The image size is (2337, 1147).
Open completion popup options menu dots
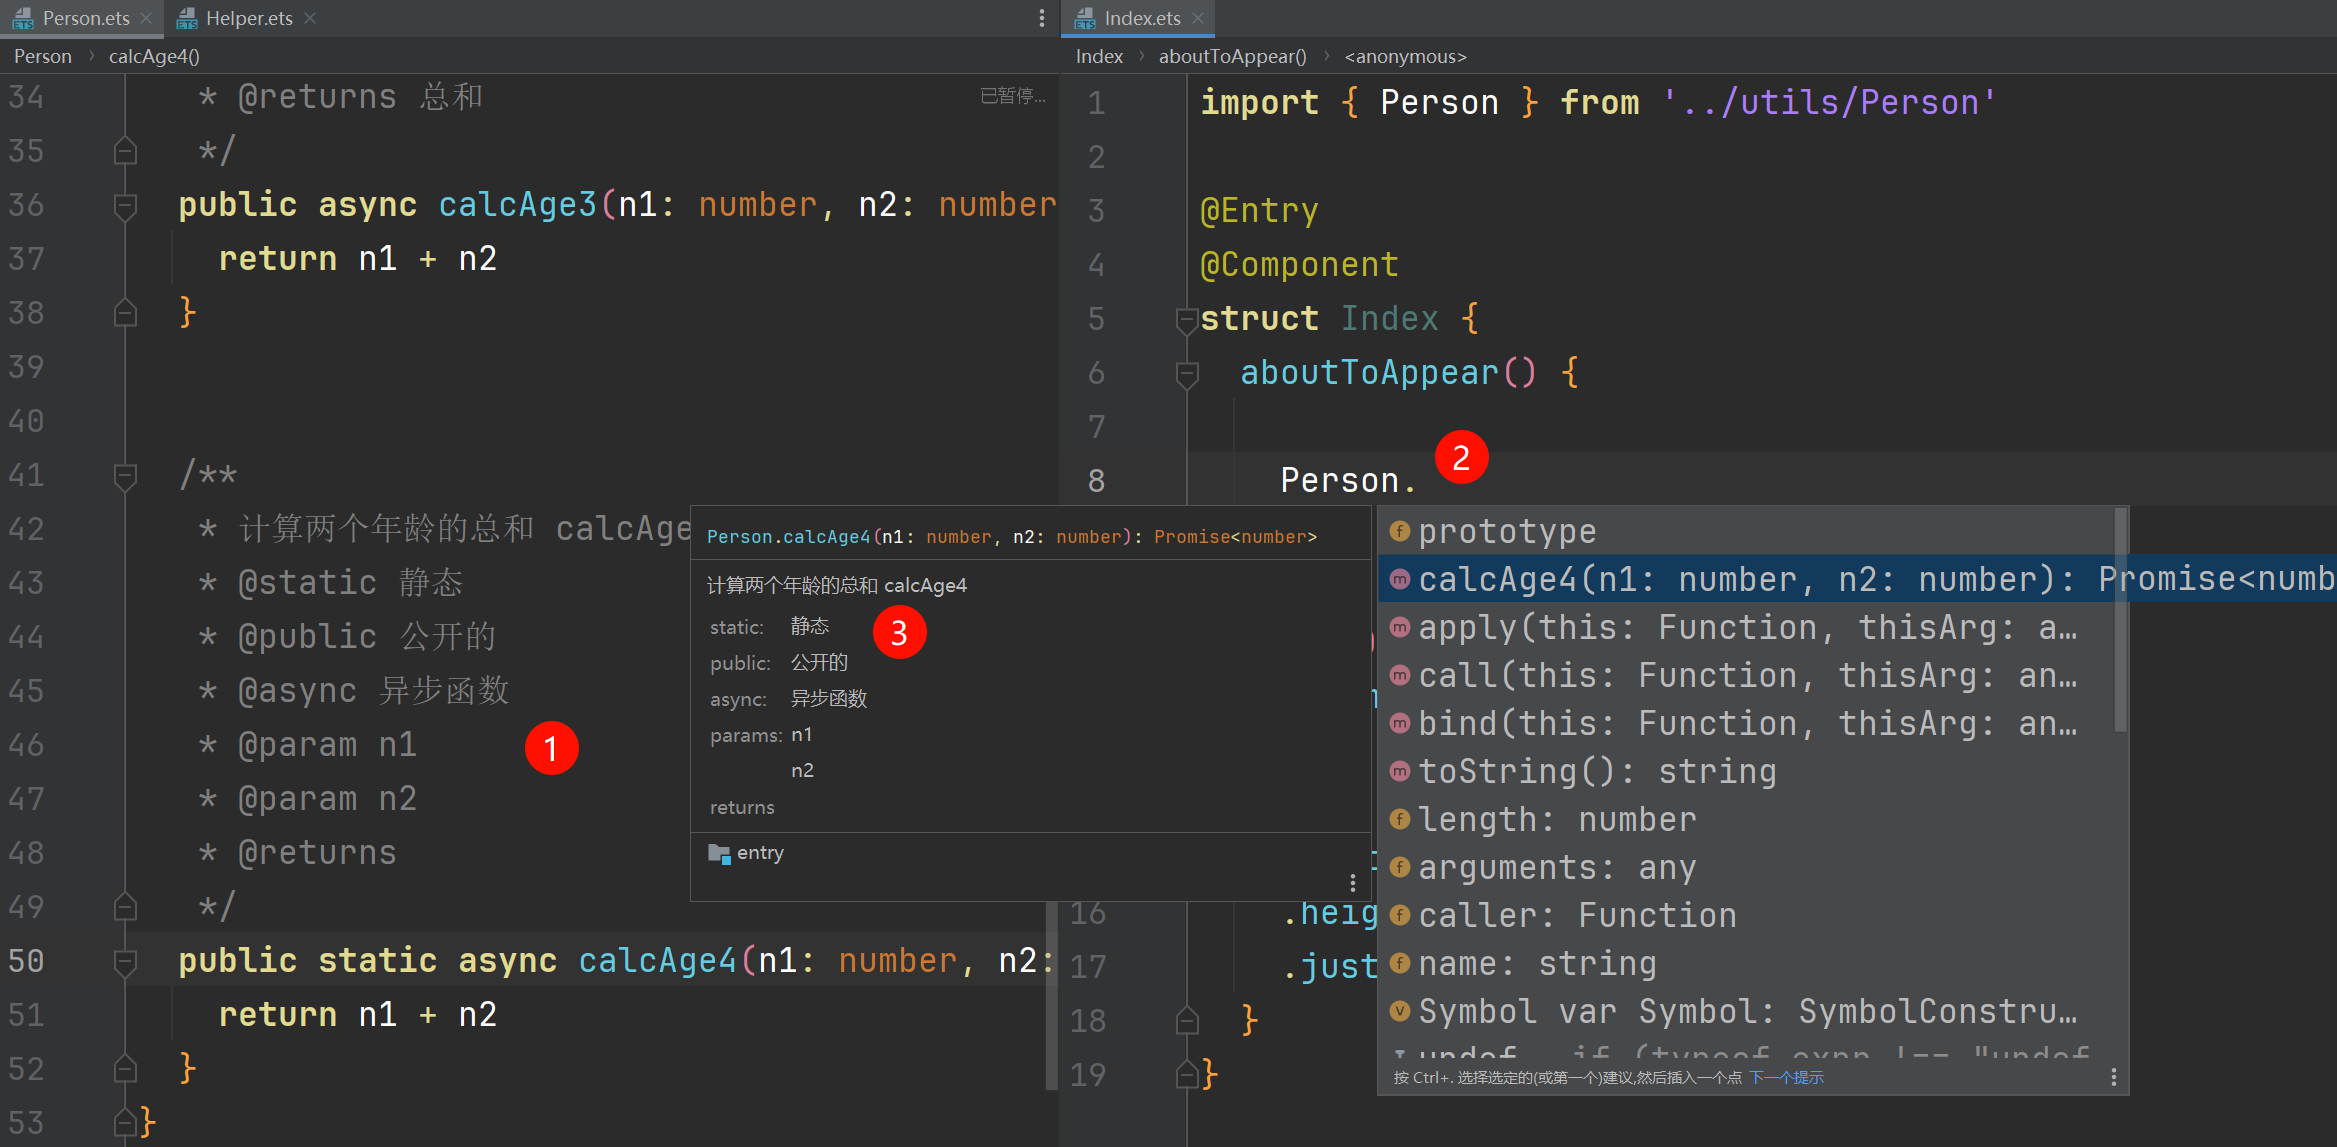click(x=2113, y=1077)
